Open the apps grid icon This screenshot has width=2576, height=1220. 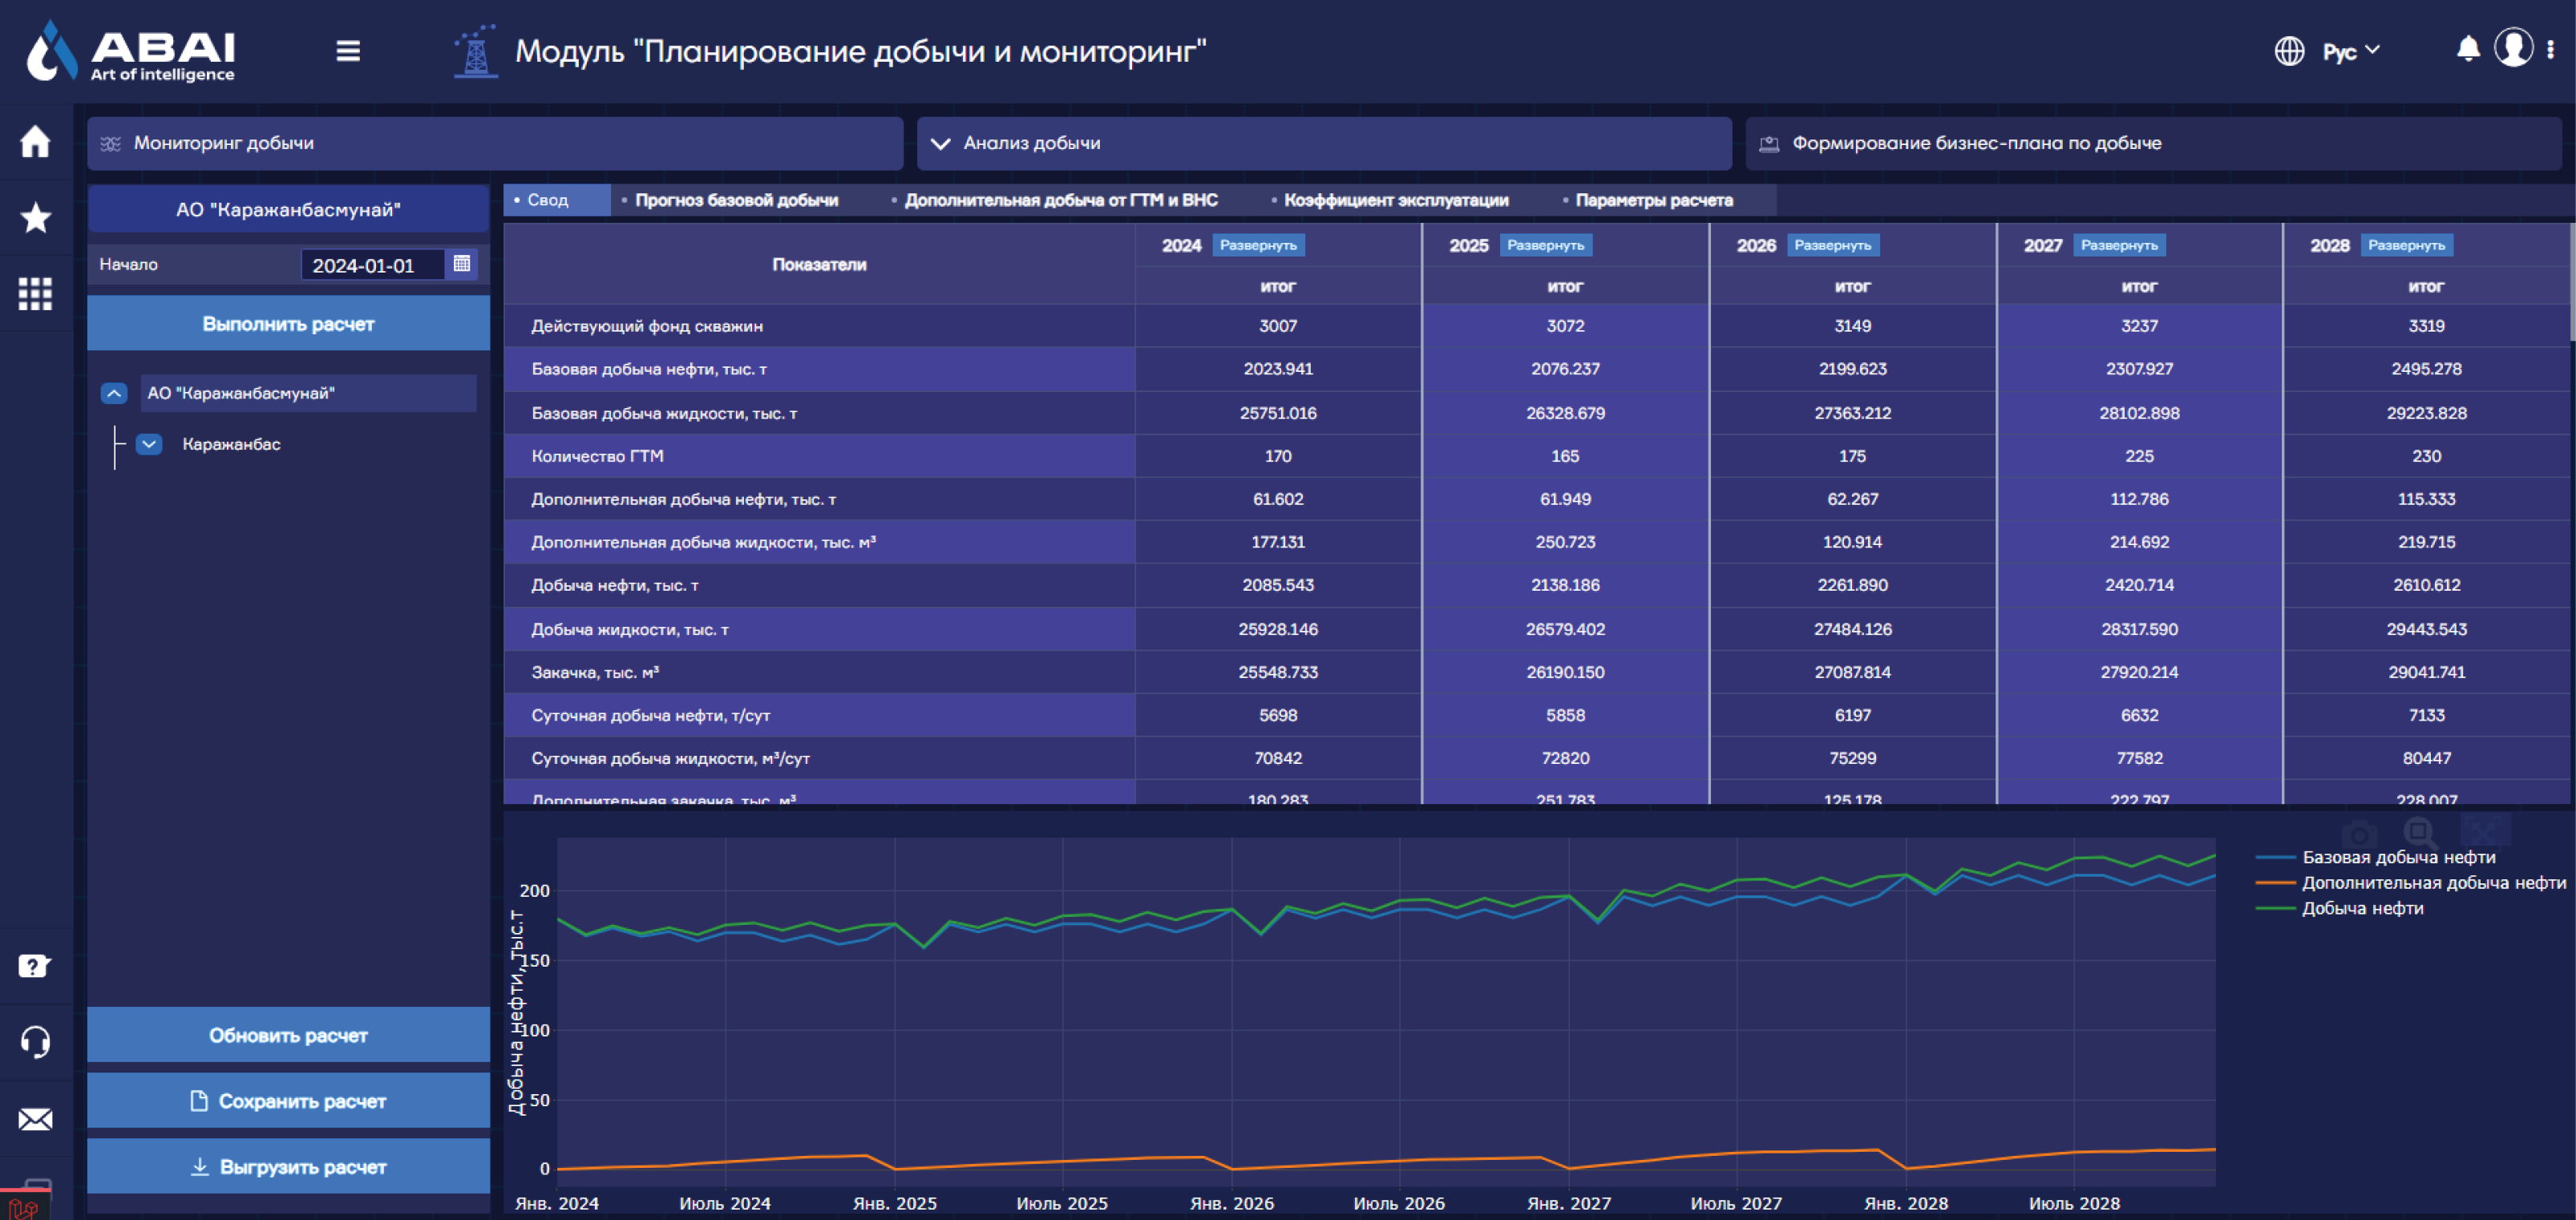(35, 293)
